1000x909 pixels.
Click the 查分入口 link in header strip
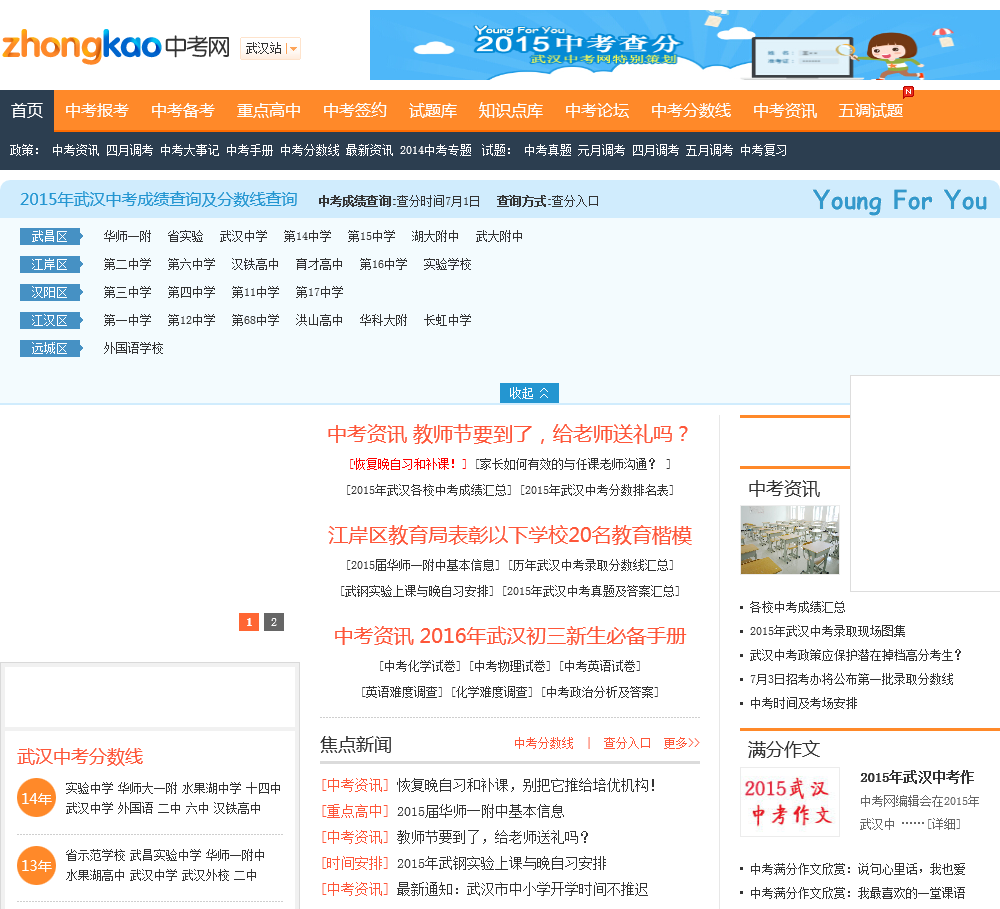[575, 202]
